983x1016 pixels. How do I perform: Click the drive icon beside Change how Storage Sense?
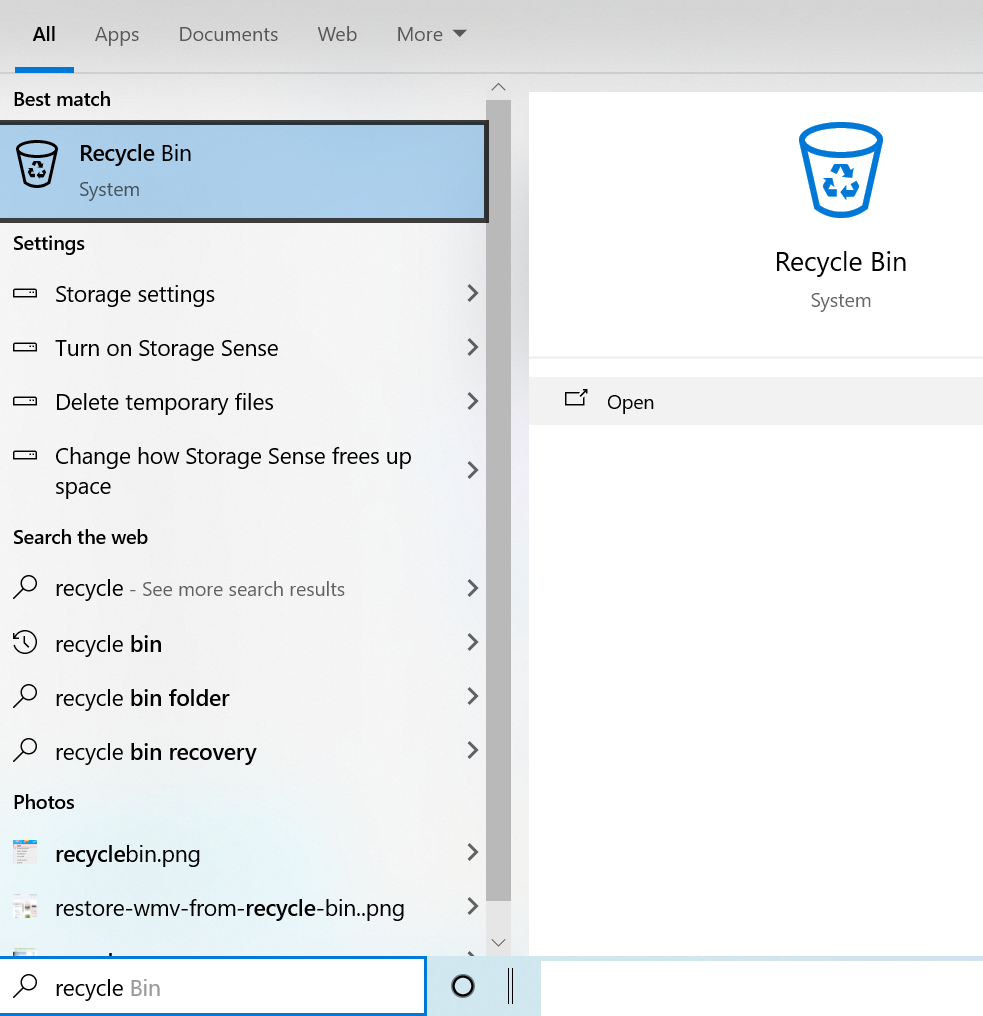pyautogui.click(x=25, y=455)
